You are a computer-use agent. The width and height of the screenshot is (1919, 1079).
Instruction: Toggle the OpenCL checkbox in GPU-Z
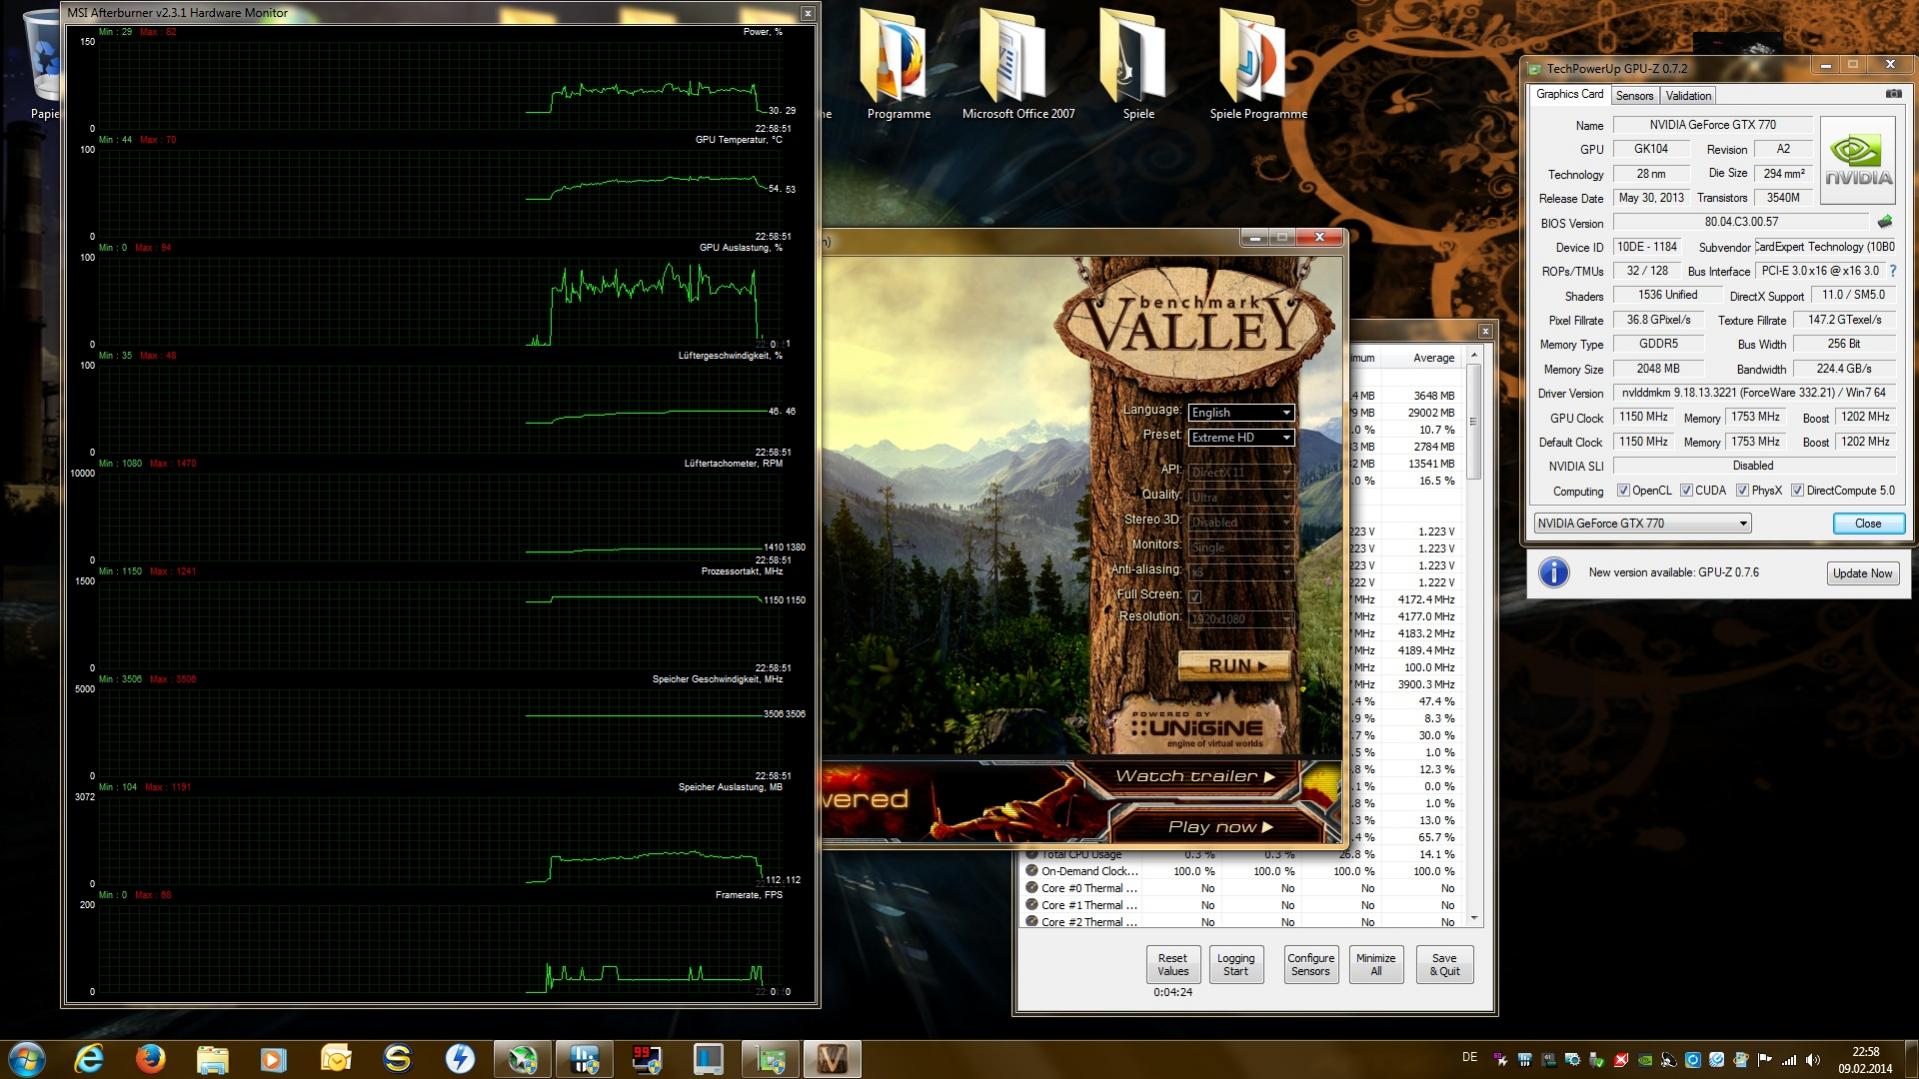[x=1623, y=491]
